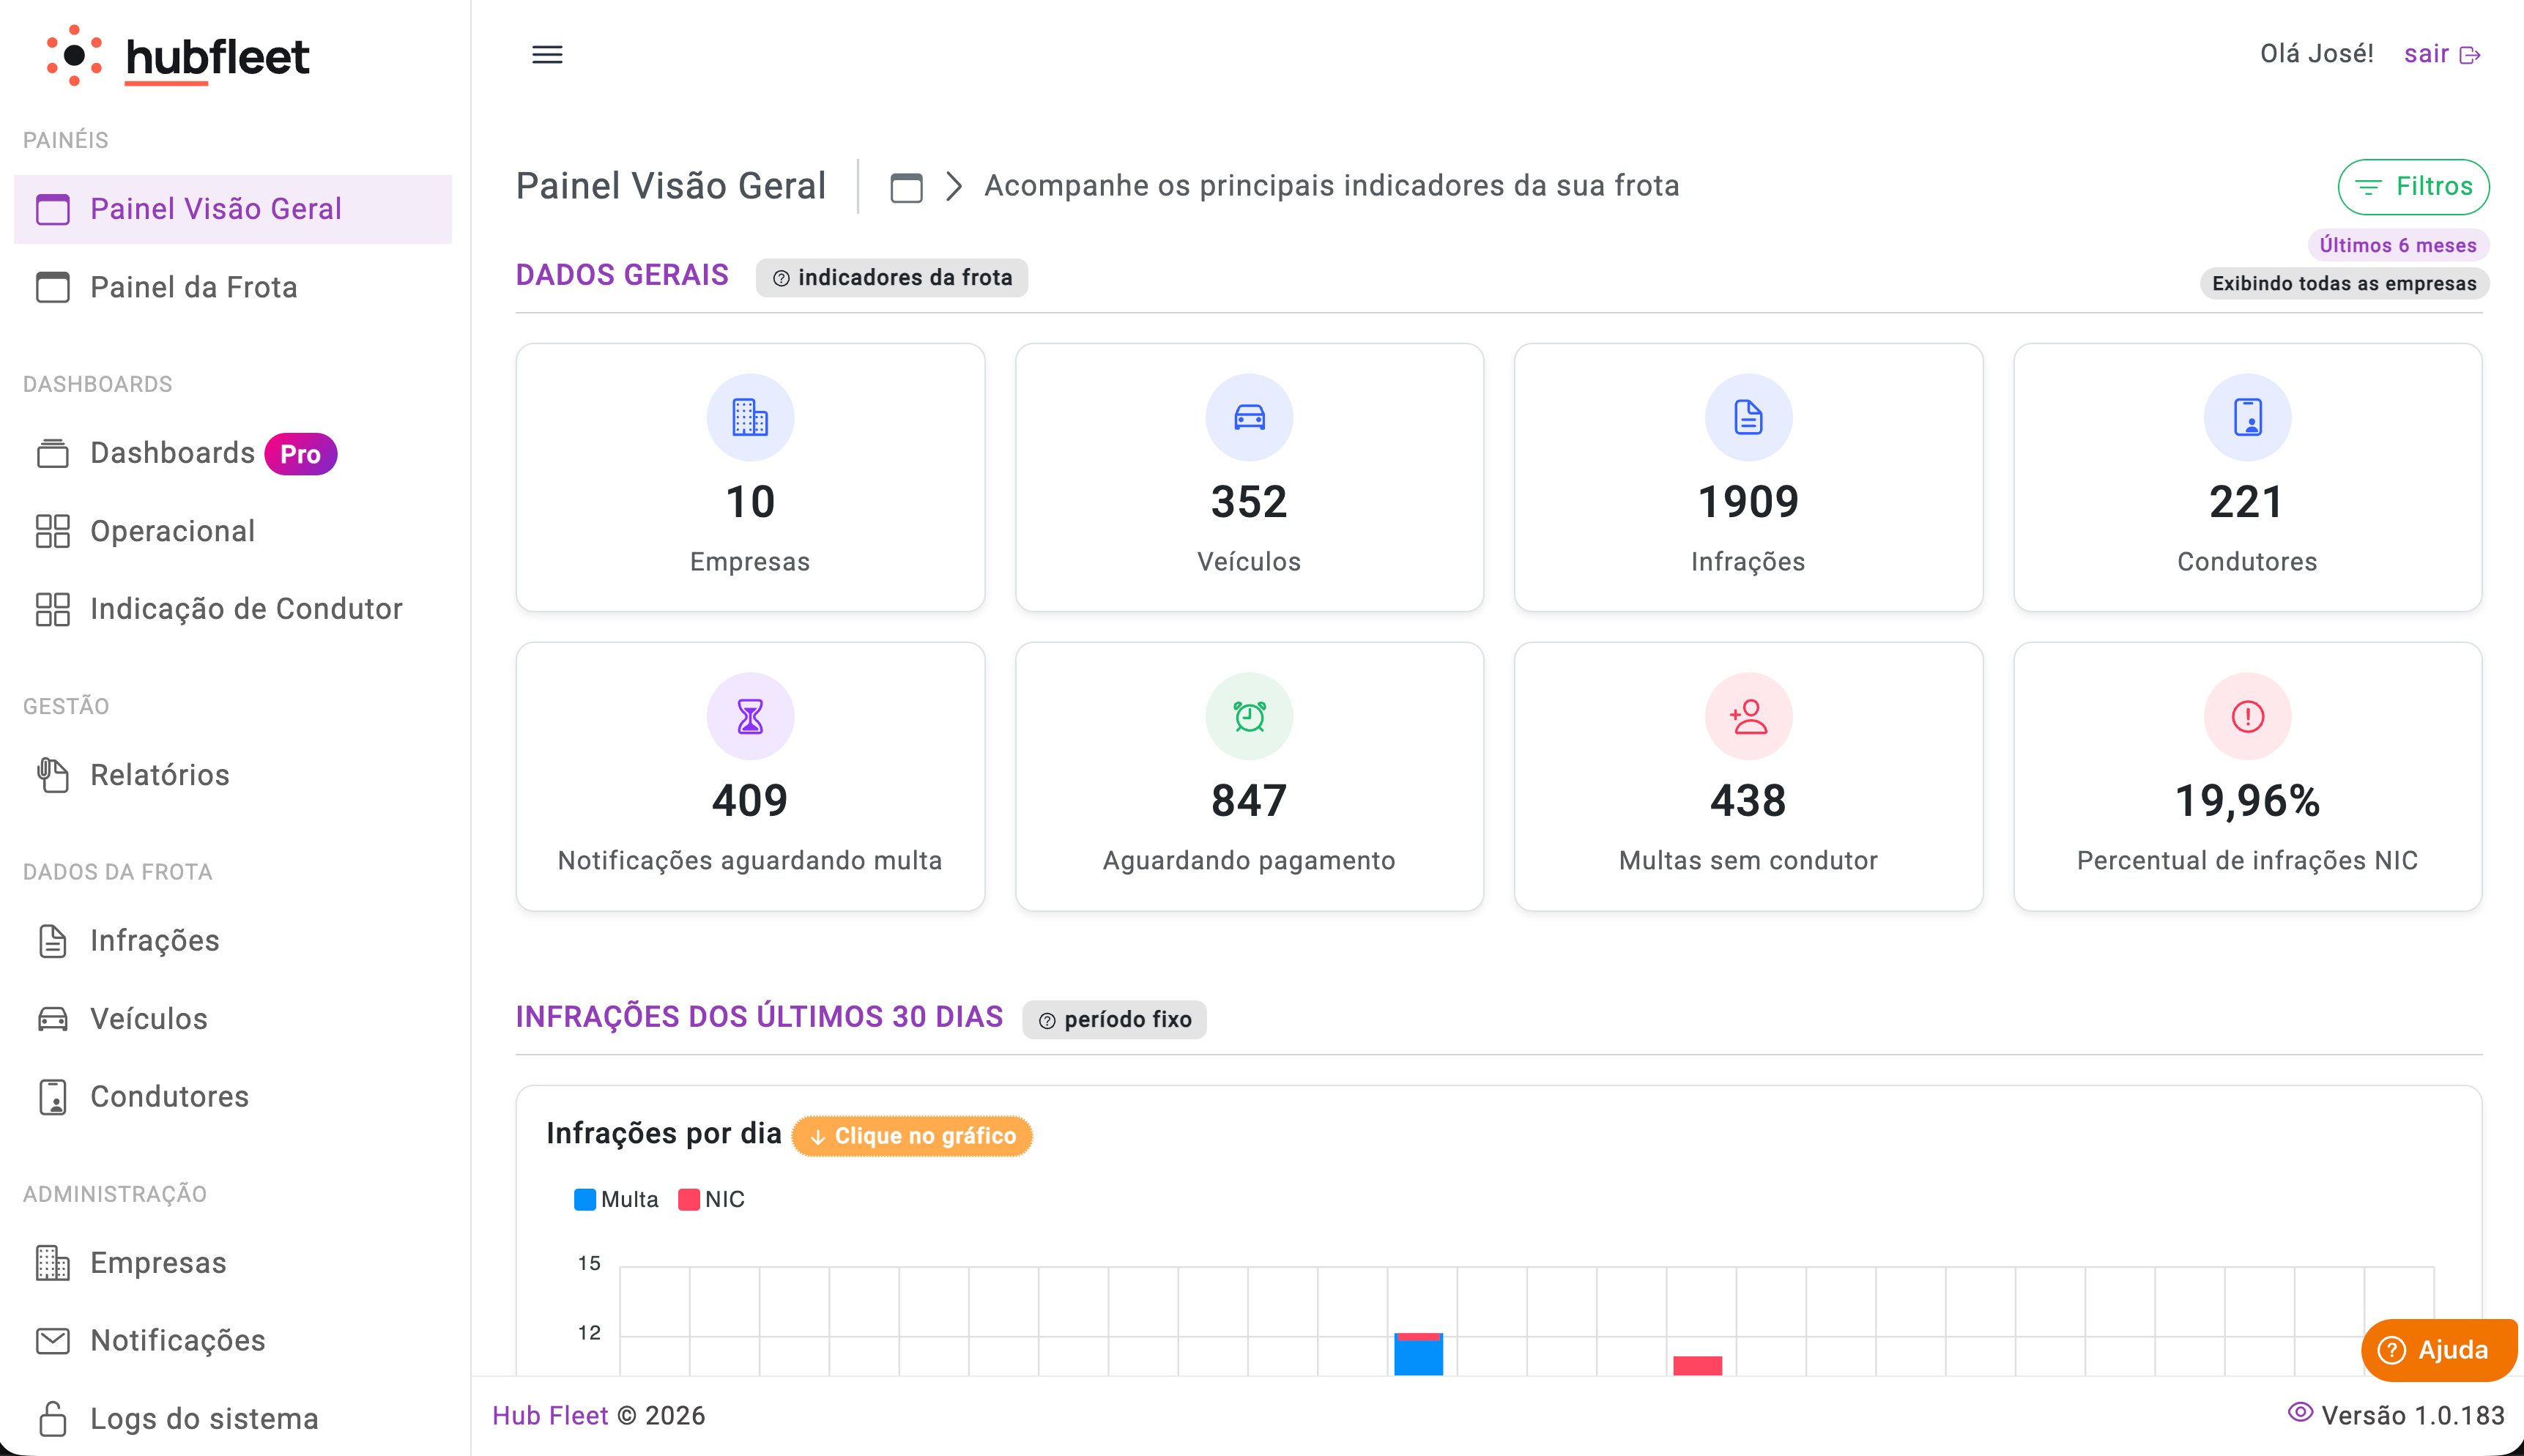Screen dimensions: 2524x1456
Task: Click the Pro badge next to Dashboards
Action: (300, 454)
